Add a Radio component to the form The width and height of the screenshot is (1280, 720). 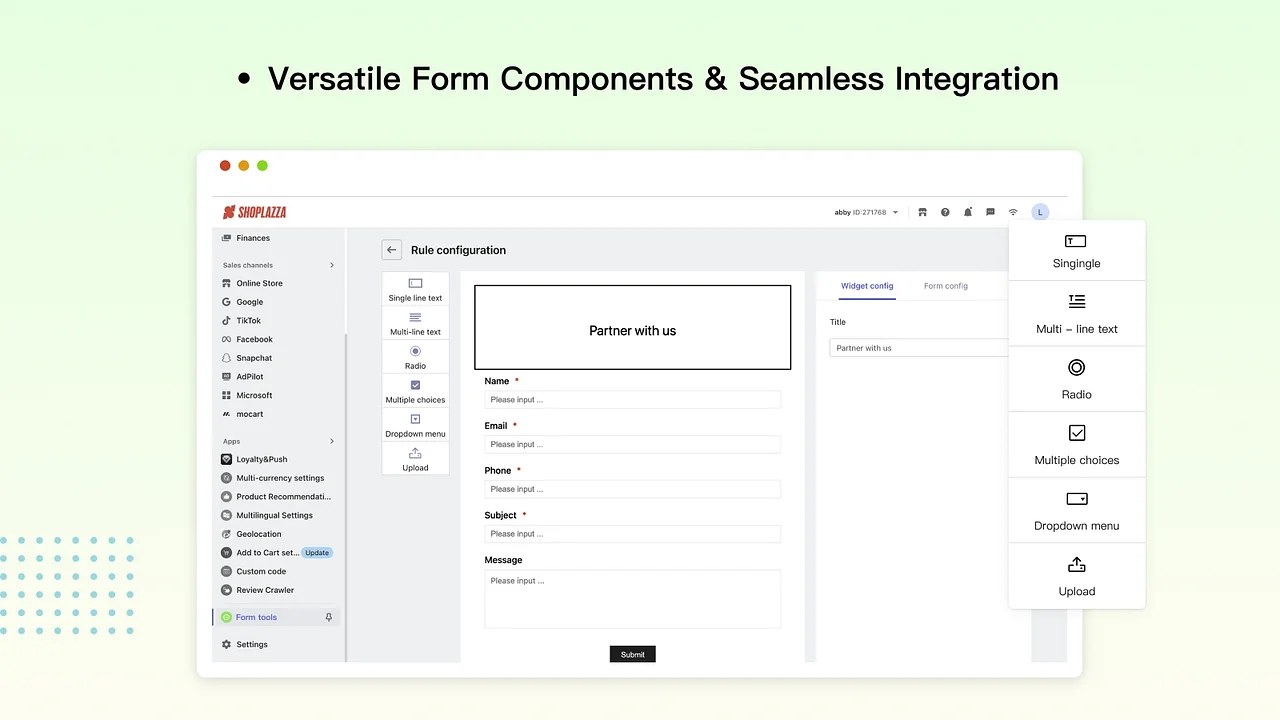coord(415,357)
